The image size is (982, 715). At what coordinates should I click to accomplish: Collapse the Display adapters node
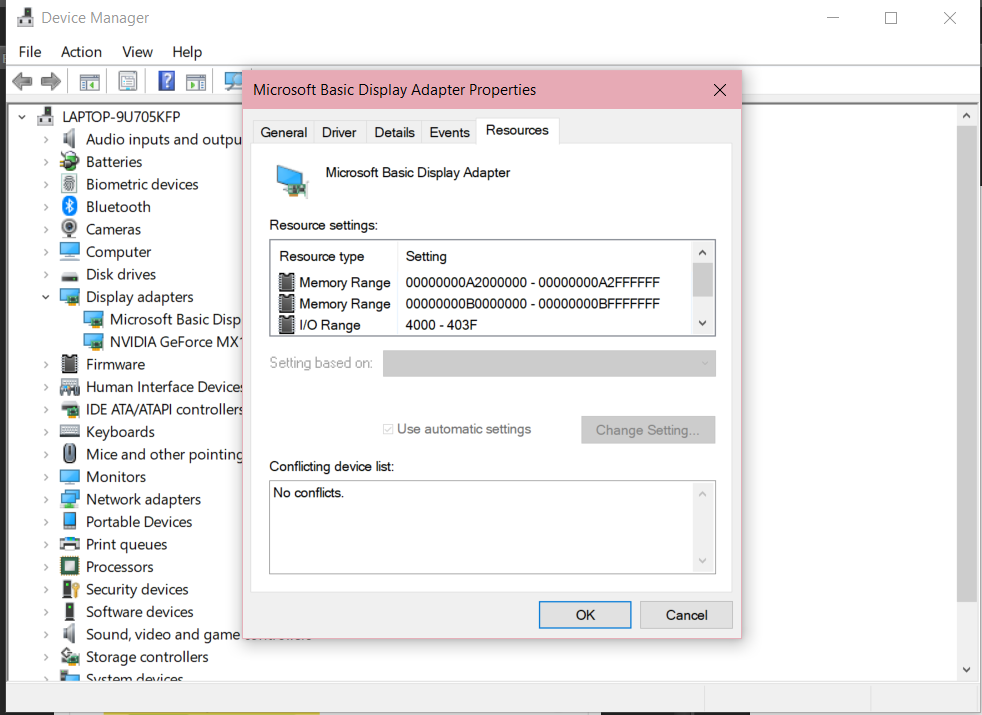46,297
